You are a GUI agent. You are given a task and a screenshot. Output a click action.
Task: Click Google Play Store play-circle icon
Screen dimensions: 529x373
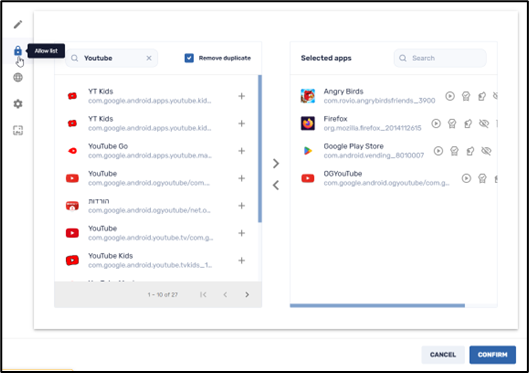pos(438,151)
